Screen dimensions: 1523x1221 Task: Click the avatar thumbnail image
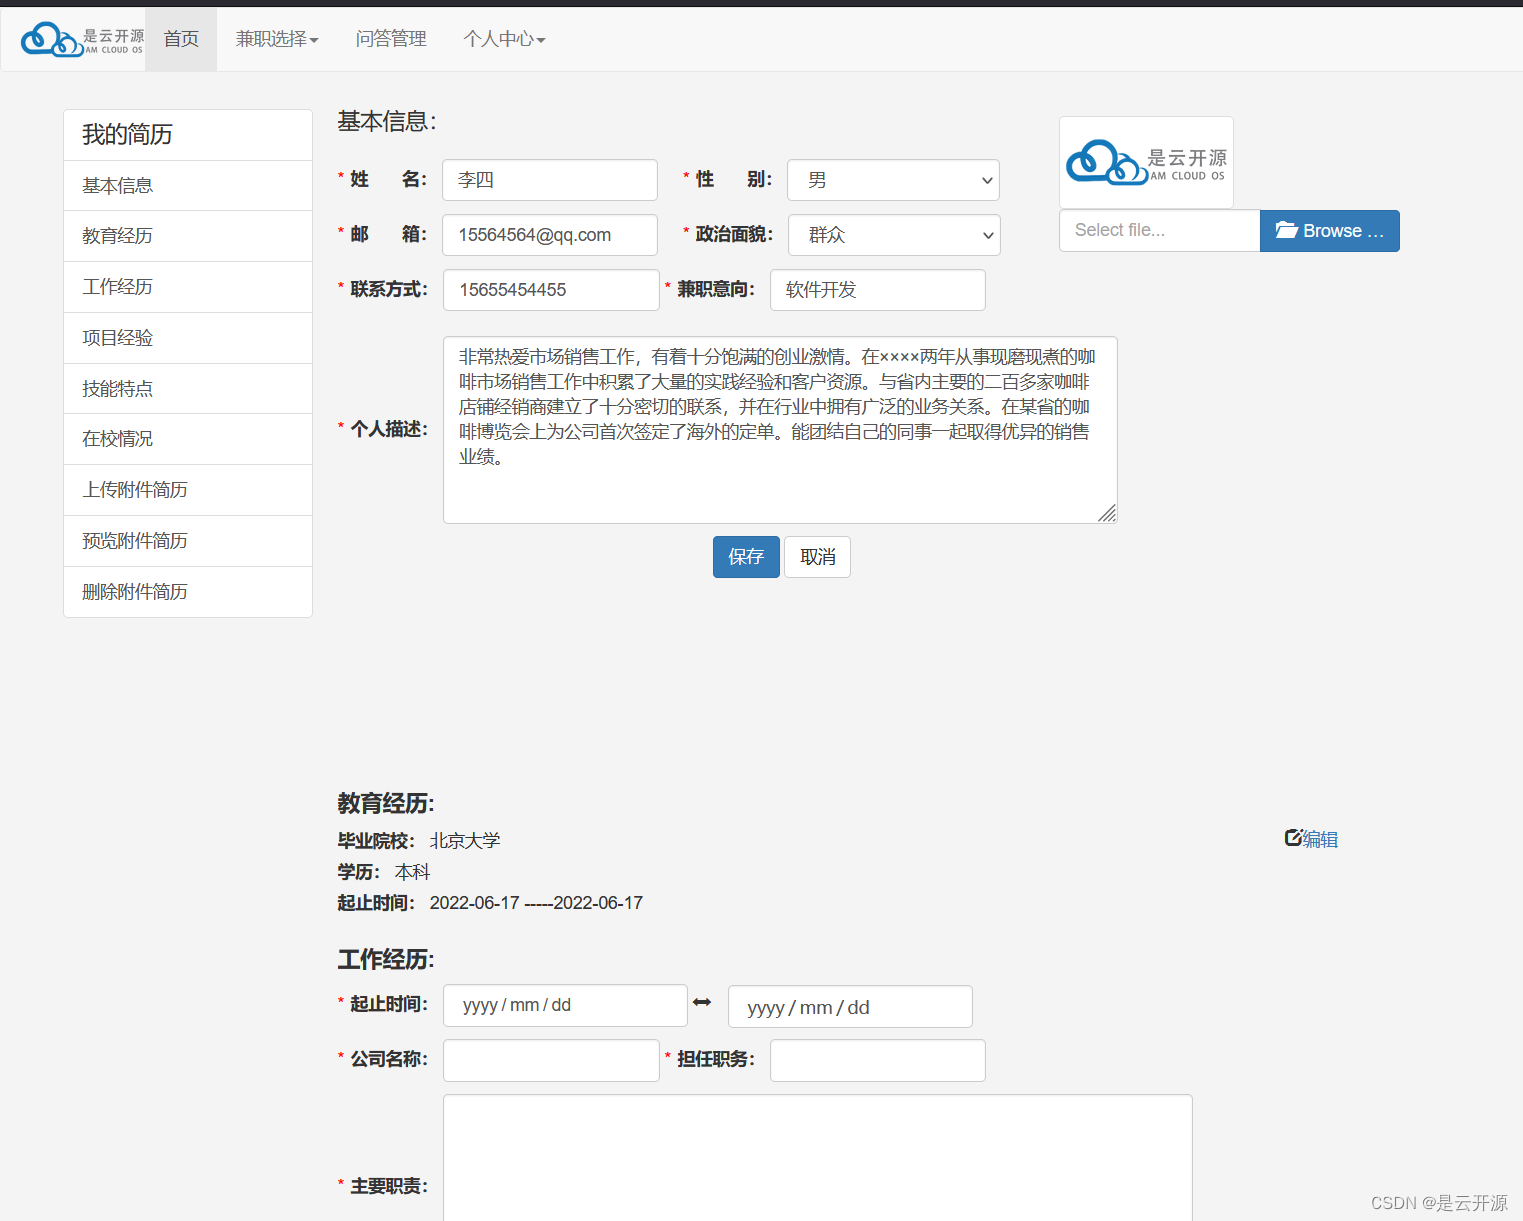click(1146, 162)
